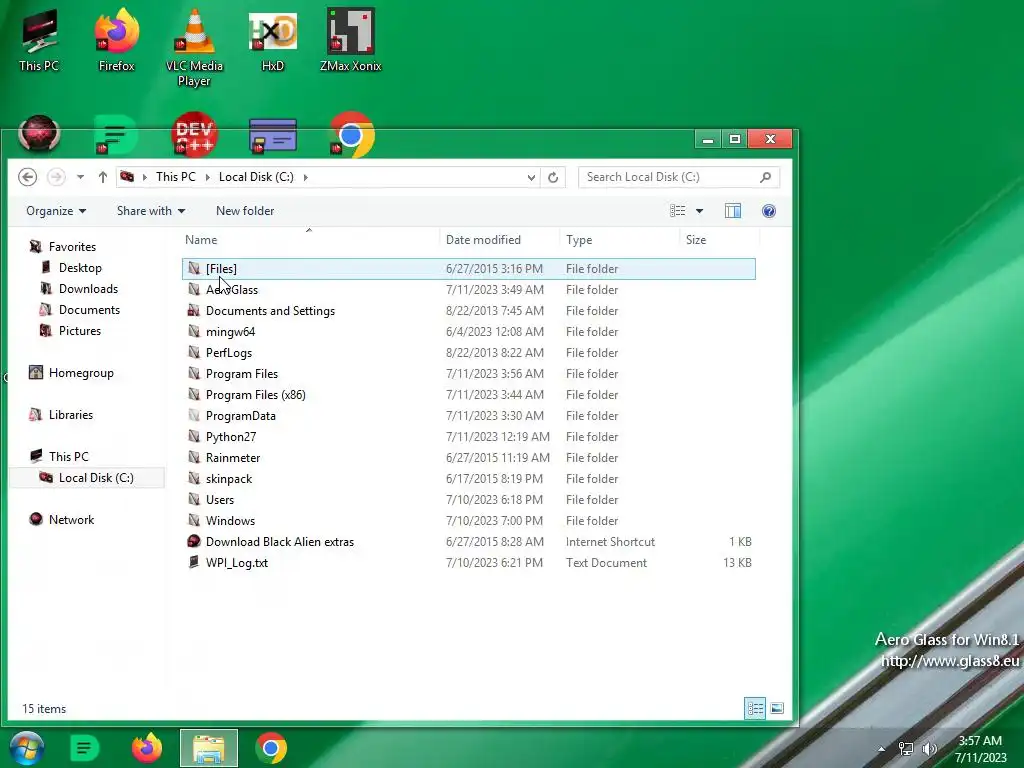The image size is (1024, 768).
Task: Click the search magnifier icon
Action: coord(765,177)
